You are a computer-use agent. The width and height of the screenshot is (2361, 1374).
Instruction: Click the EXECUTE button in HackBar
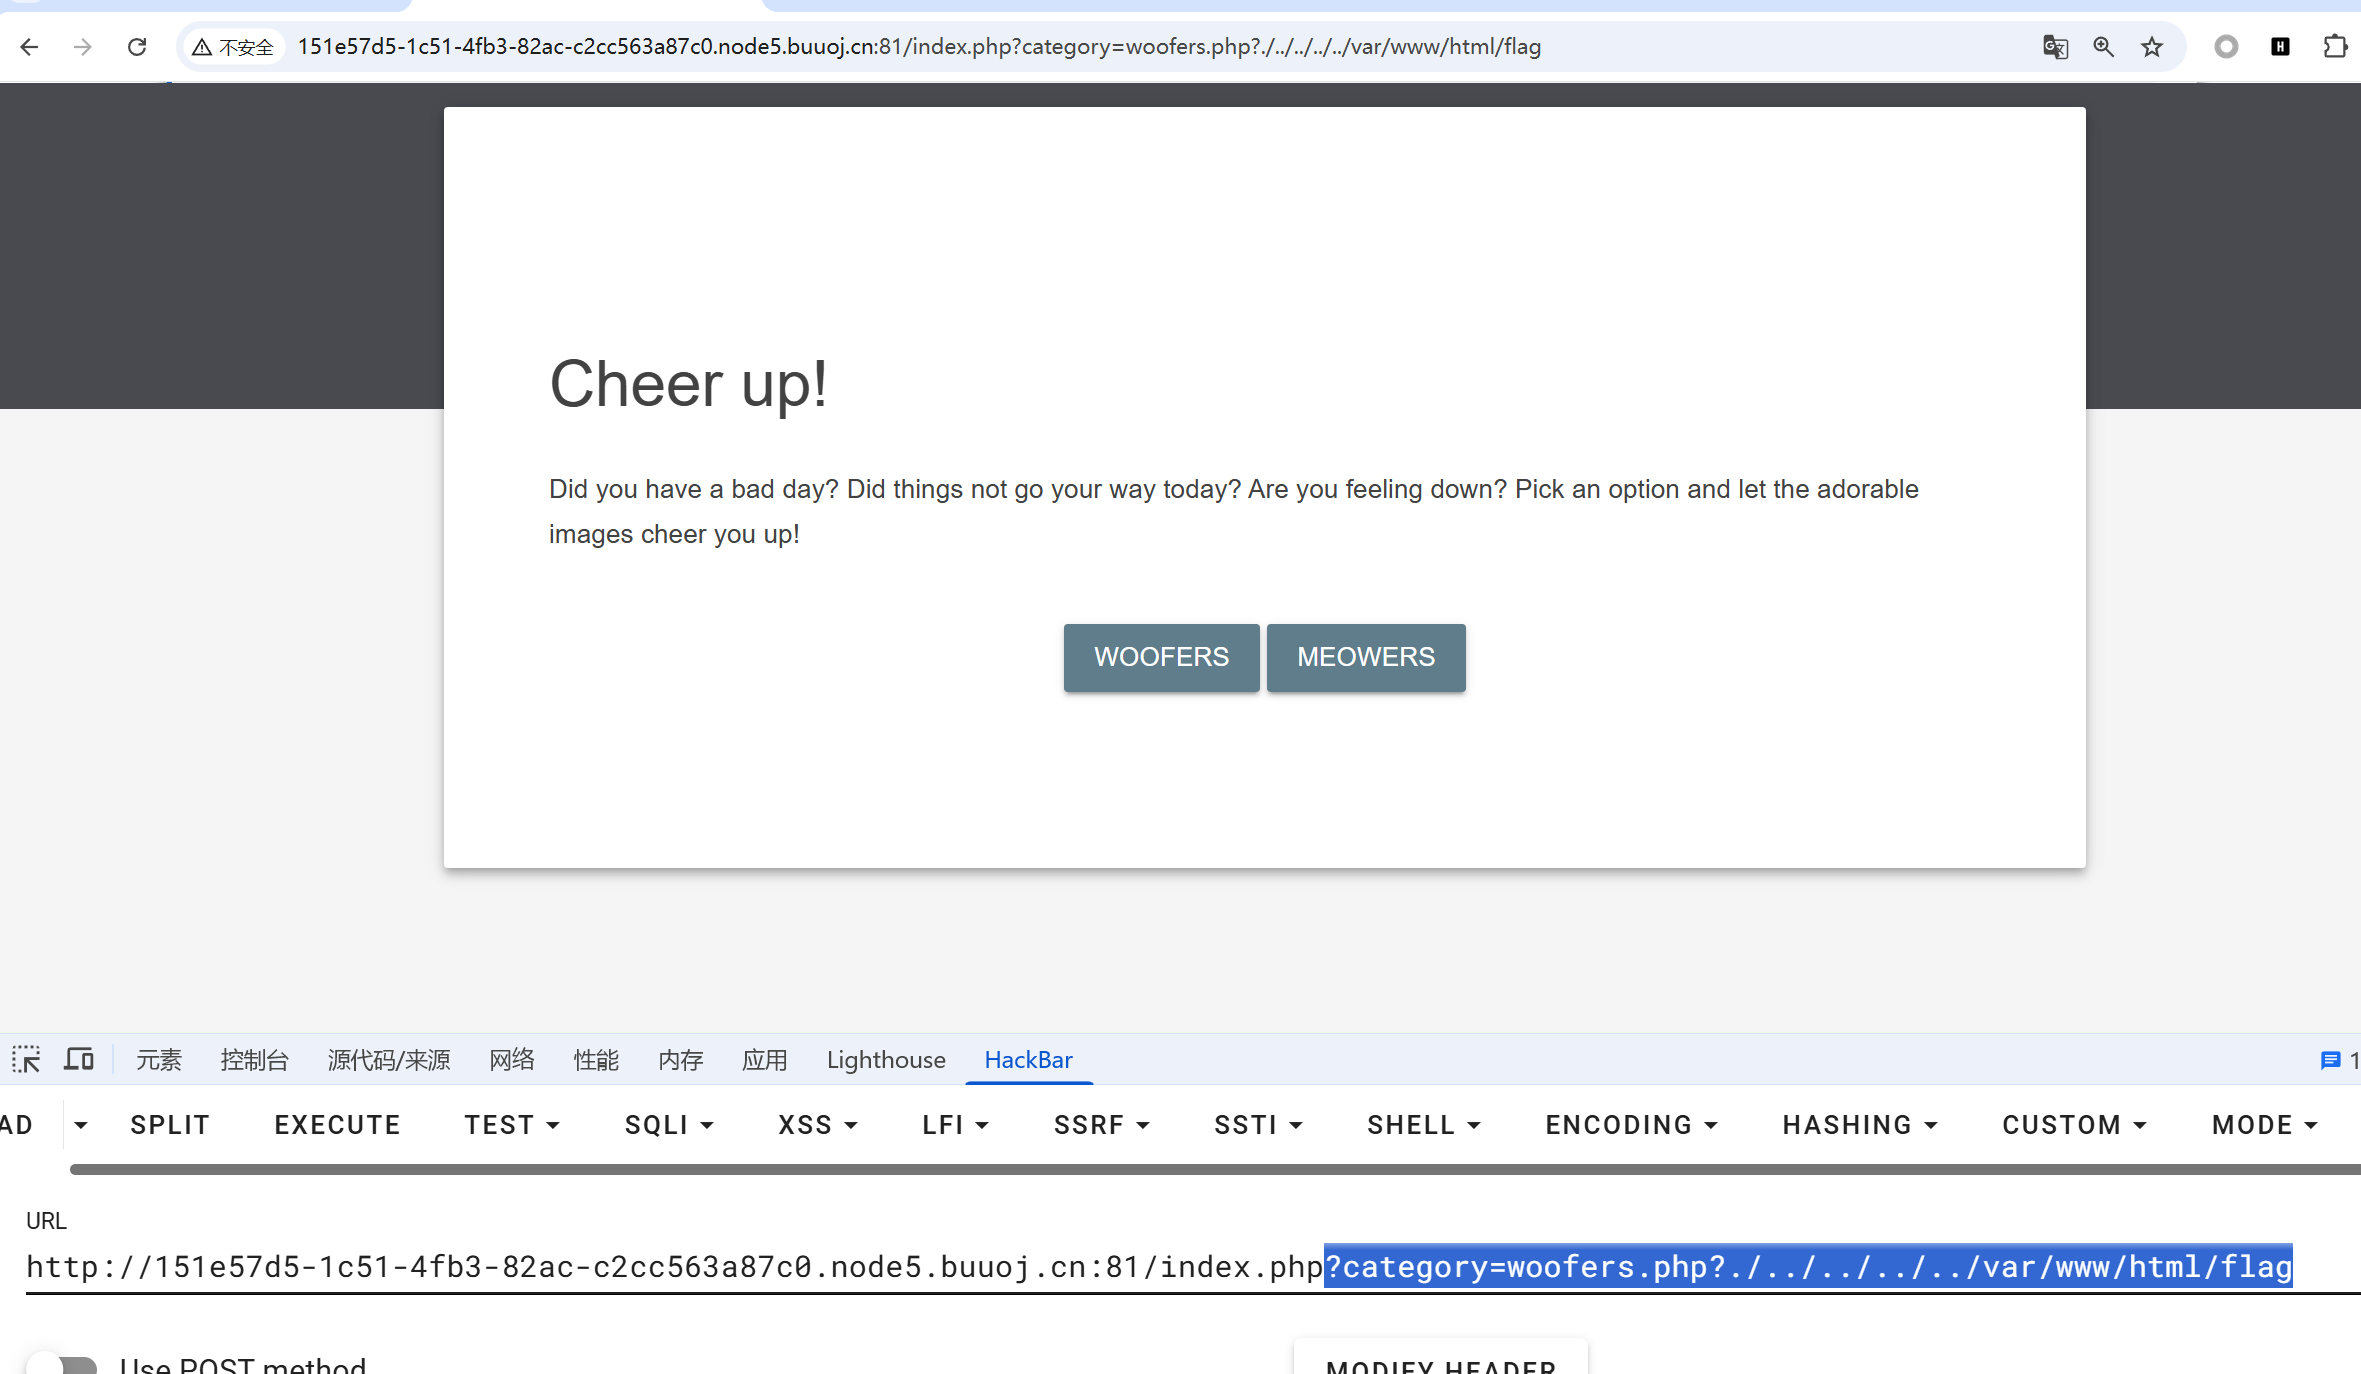[337, 1125]
